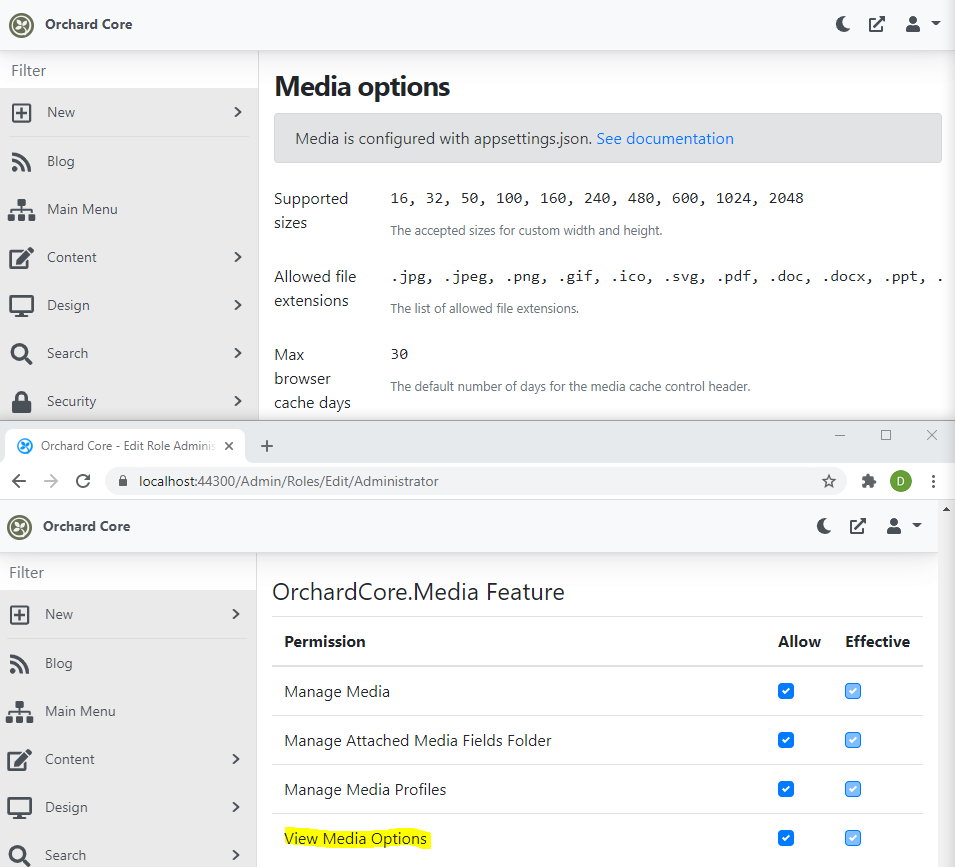Click Effective checkbox for Manage Media
Image resolution: width=955 pixels, height=867 pixels.
[x=853, y=691]
